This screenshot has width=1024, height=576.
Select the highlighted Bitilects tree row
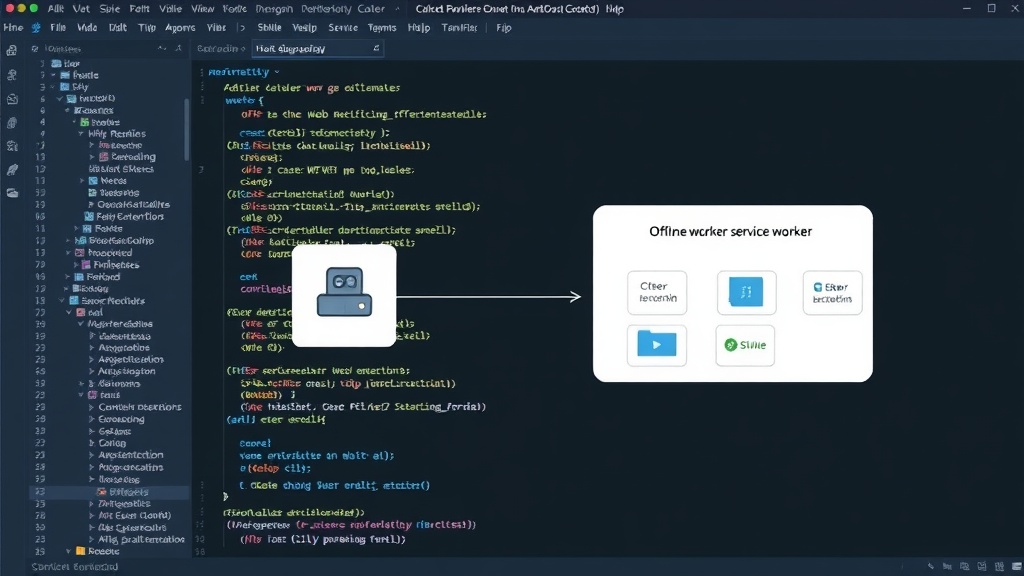pyautogui.click(x=109, y=492)
